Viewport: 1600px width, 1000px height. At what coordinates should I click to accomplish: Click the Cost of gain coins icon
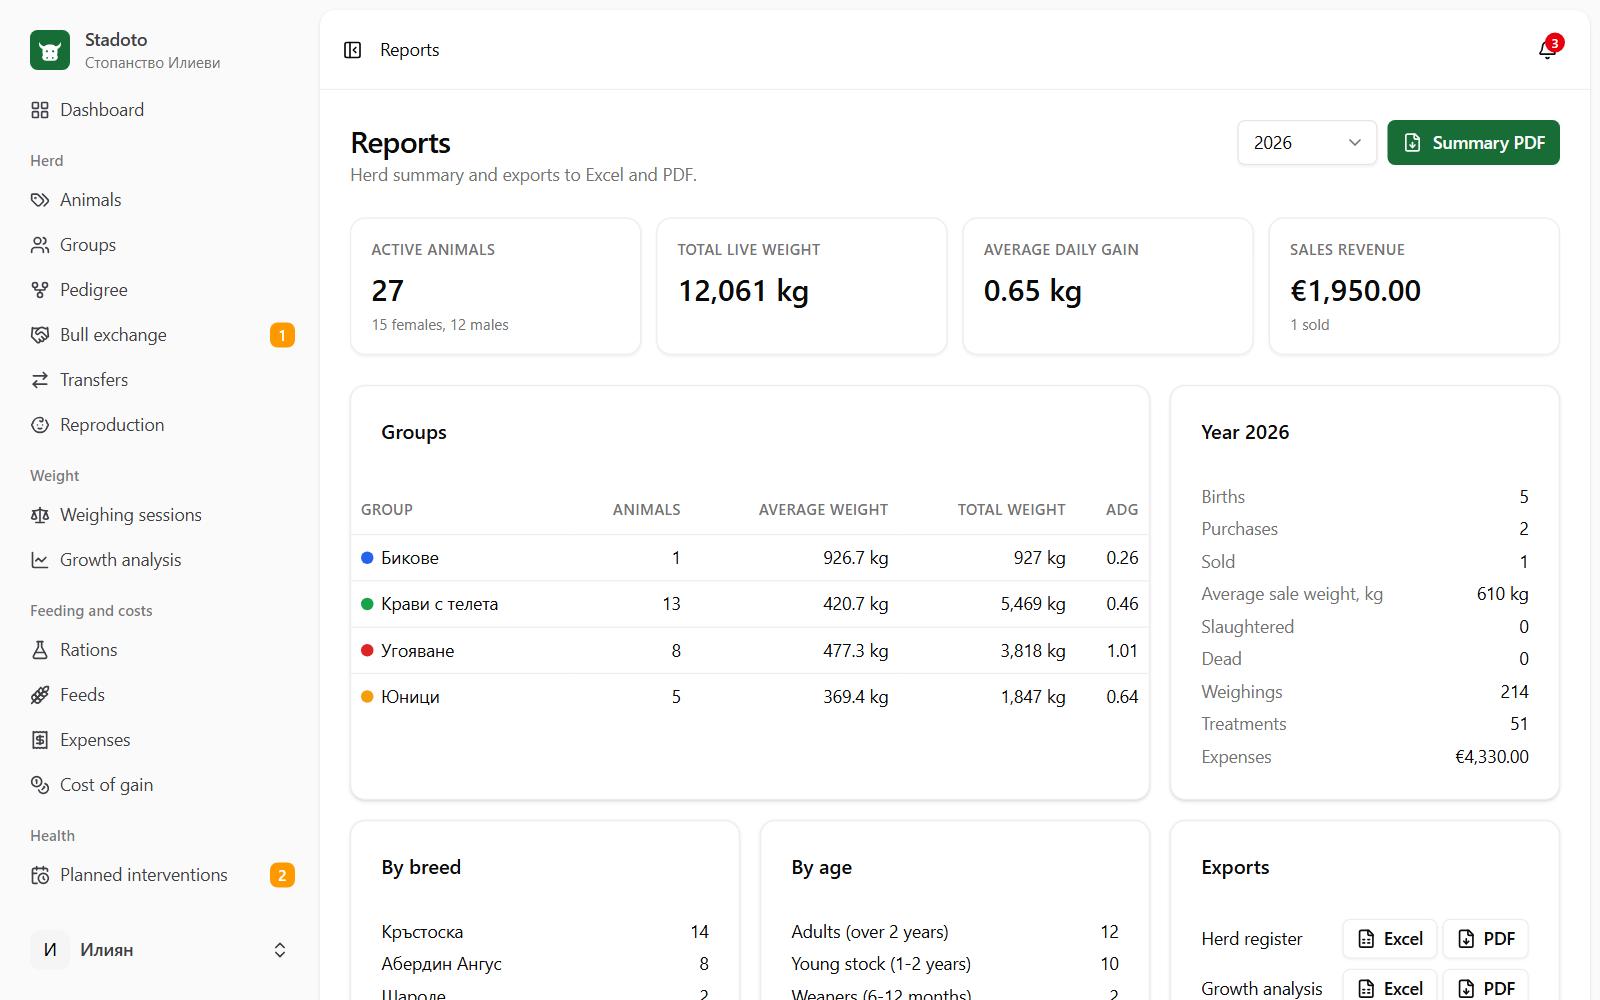(40, 785)
